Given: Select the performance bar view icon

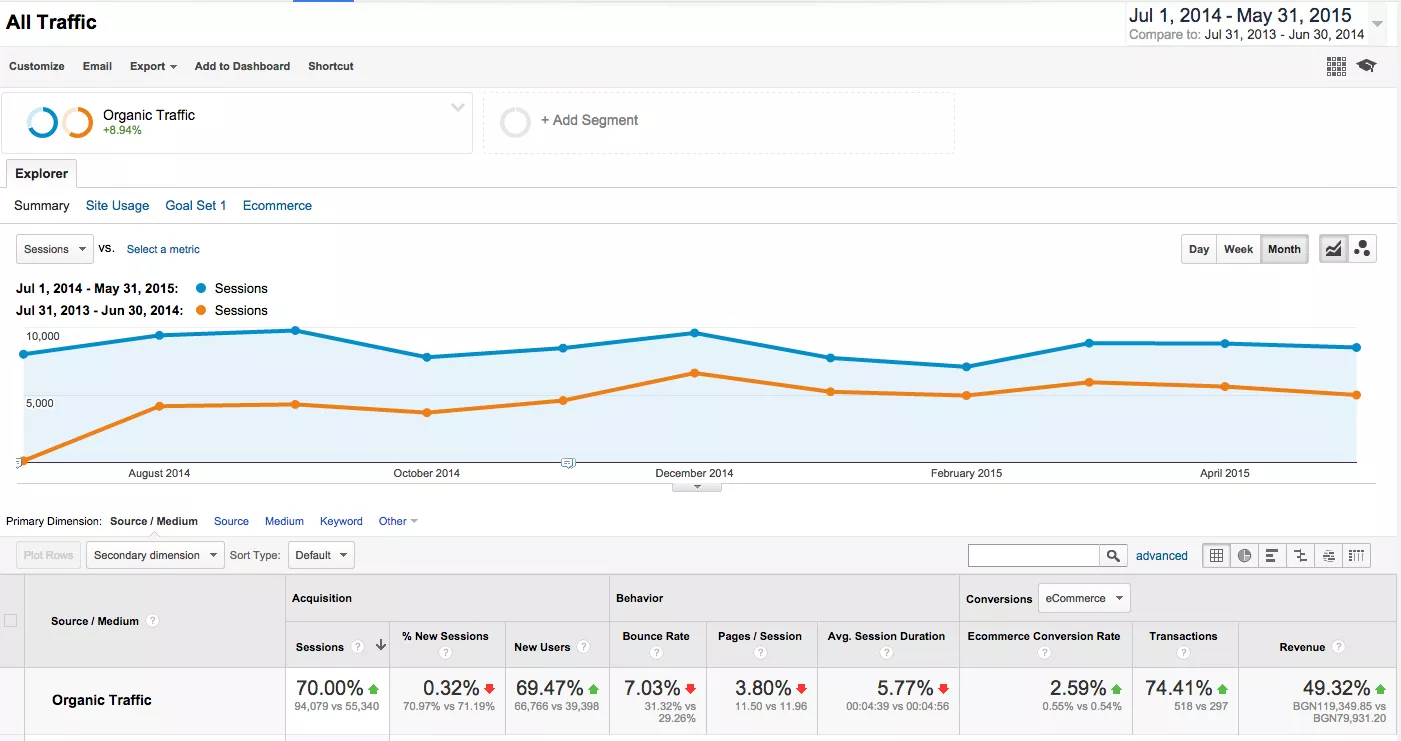Looking at the screenshot, I should pyautogui.click(x=1272, y=555).
